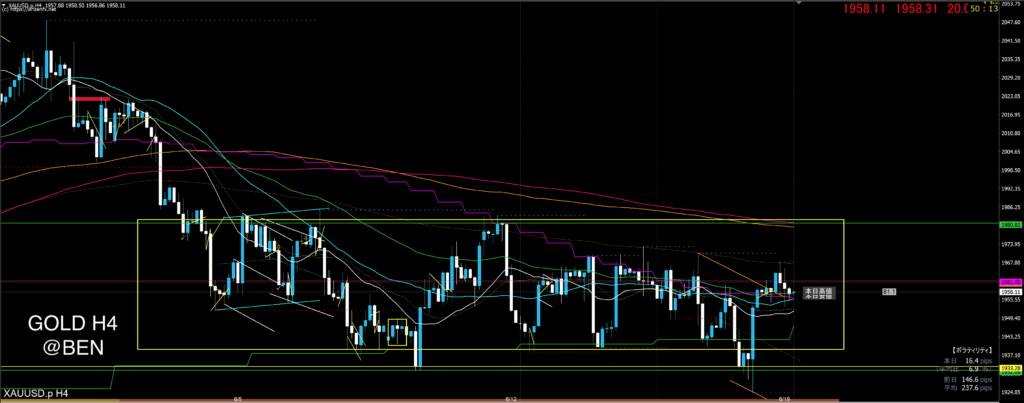Click the green 1980.83 price level tag
1024x403 pixels.
(1008, 225)
